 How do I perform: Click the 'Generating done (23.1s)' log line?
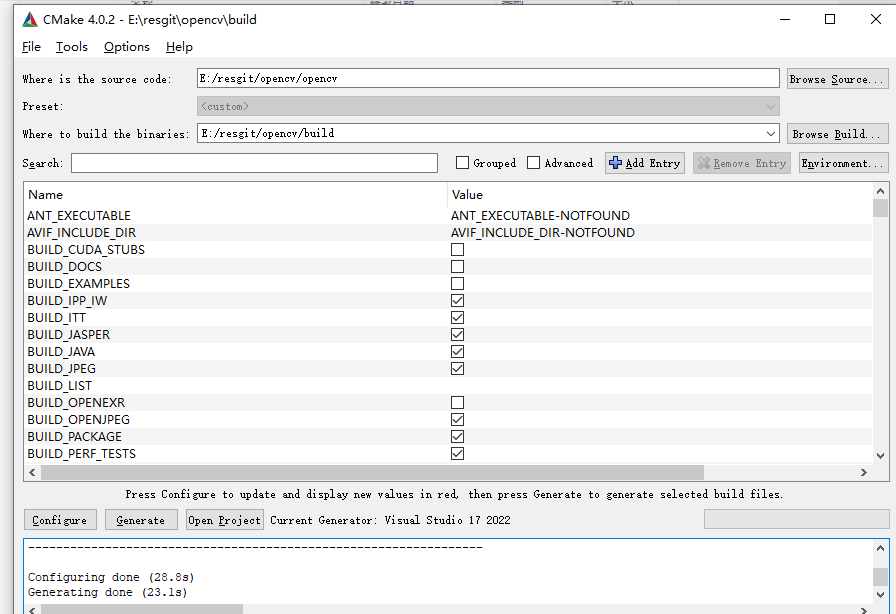click(x=107, y=592)
